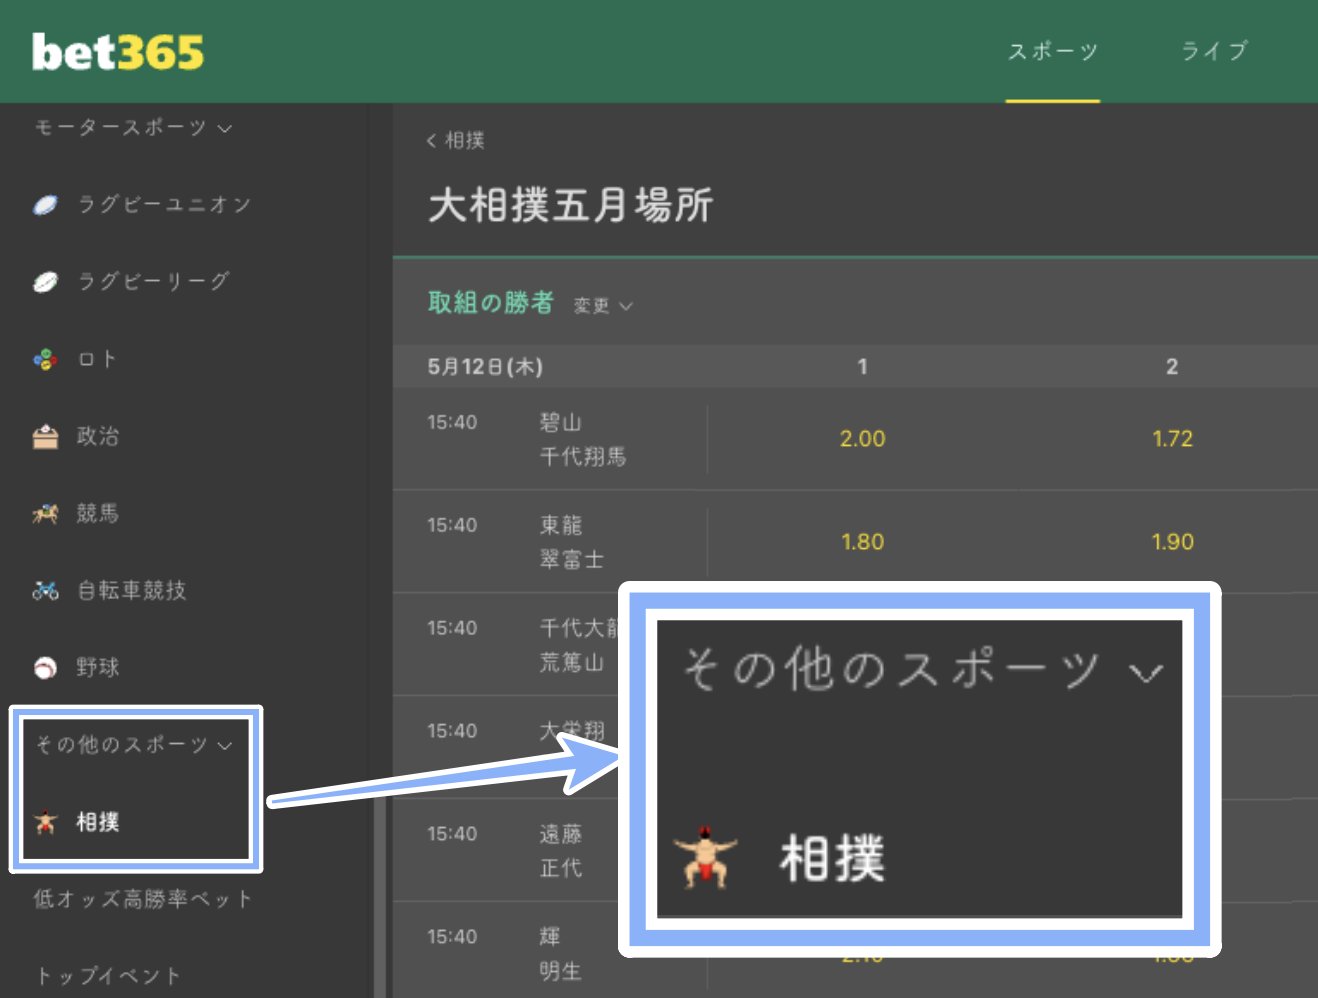Viewport: 1318px width, 998px height.
Task: Switch to the スポーツ tab
Action: pos(1053,51)
